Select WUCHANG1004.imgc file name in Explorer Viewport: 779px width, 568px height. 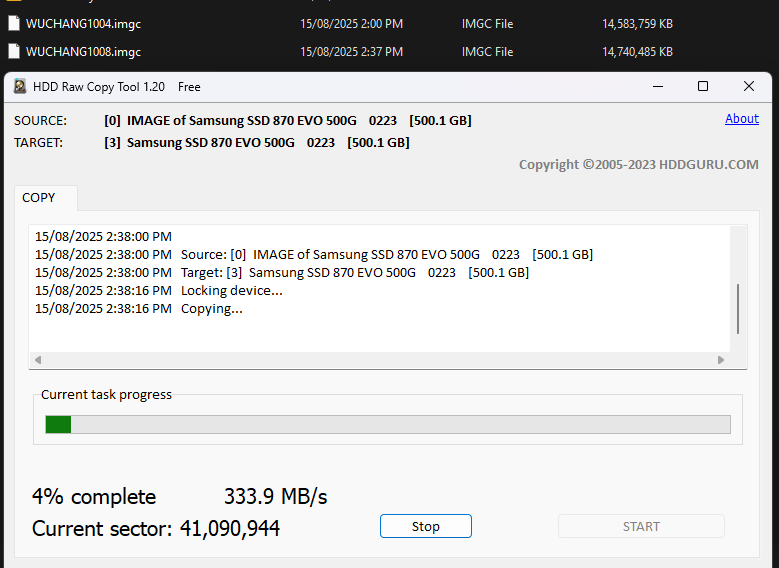pyautogui.click(x=83, y=24)
